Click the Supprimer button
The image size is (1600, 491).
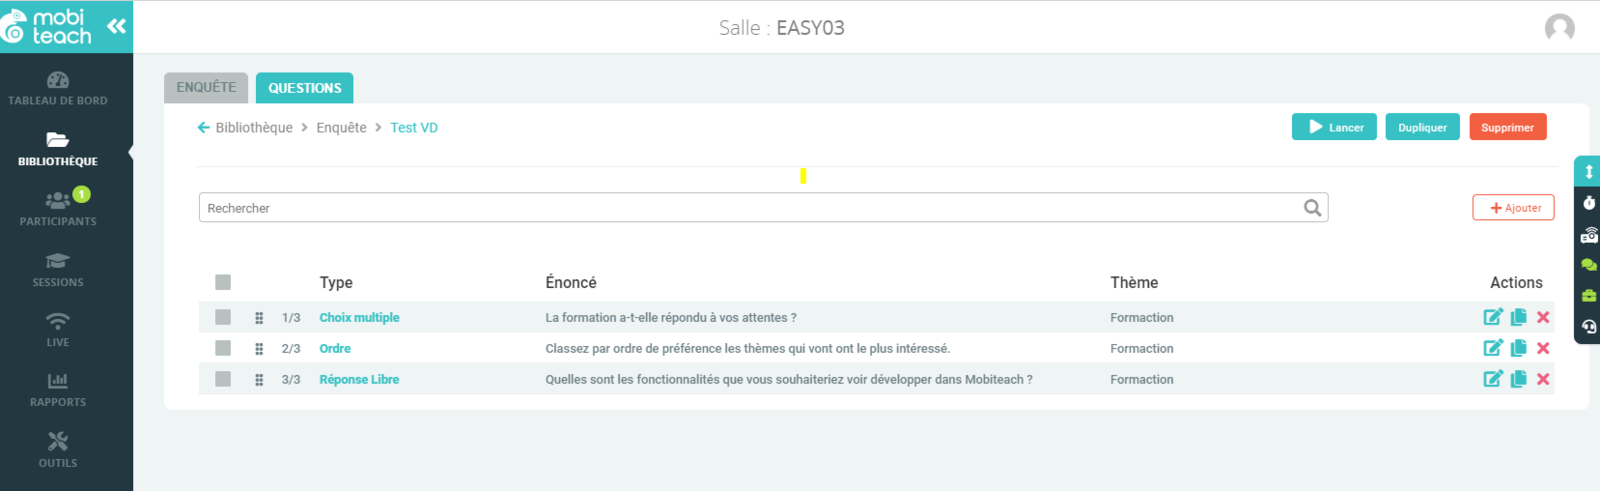[1508, 127]
